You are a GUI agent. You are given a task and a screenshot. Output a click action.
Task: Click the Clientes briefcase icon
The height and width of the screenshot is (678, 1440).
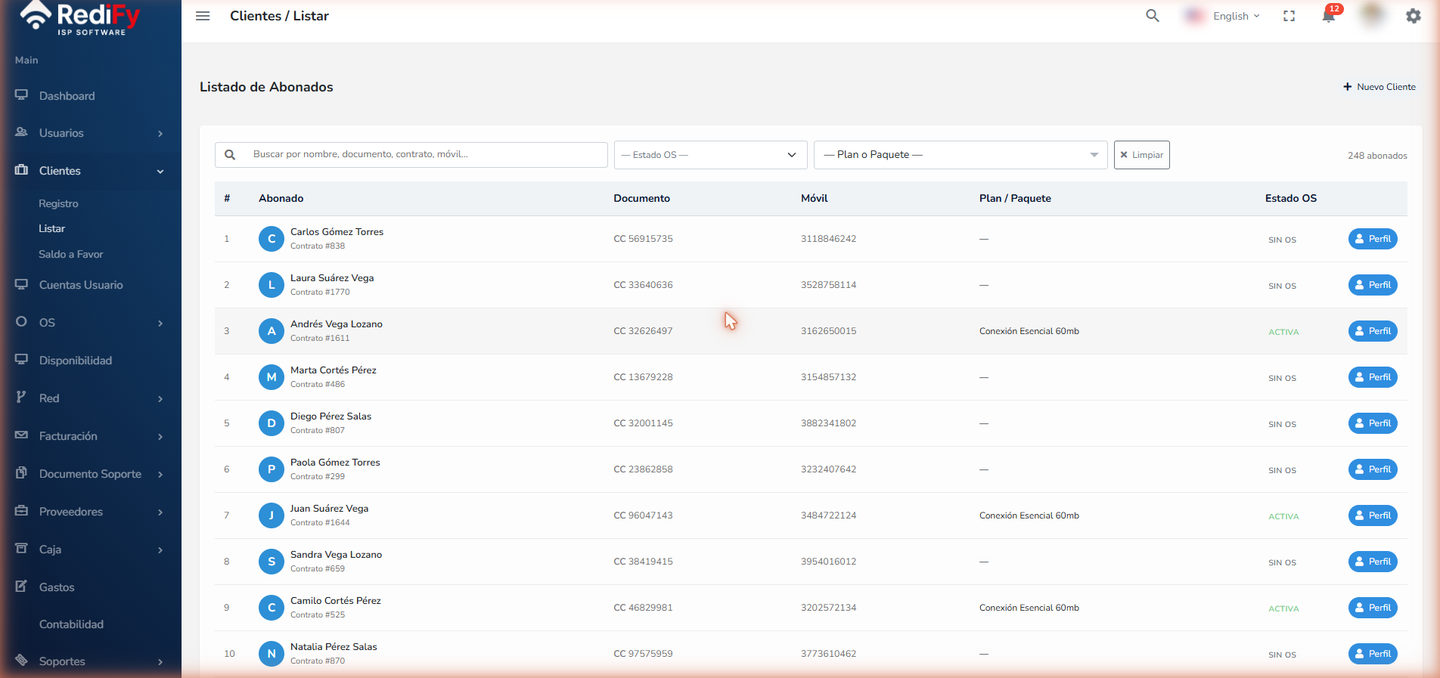(x=21, y=171)
